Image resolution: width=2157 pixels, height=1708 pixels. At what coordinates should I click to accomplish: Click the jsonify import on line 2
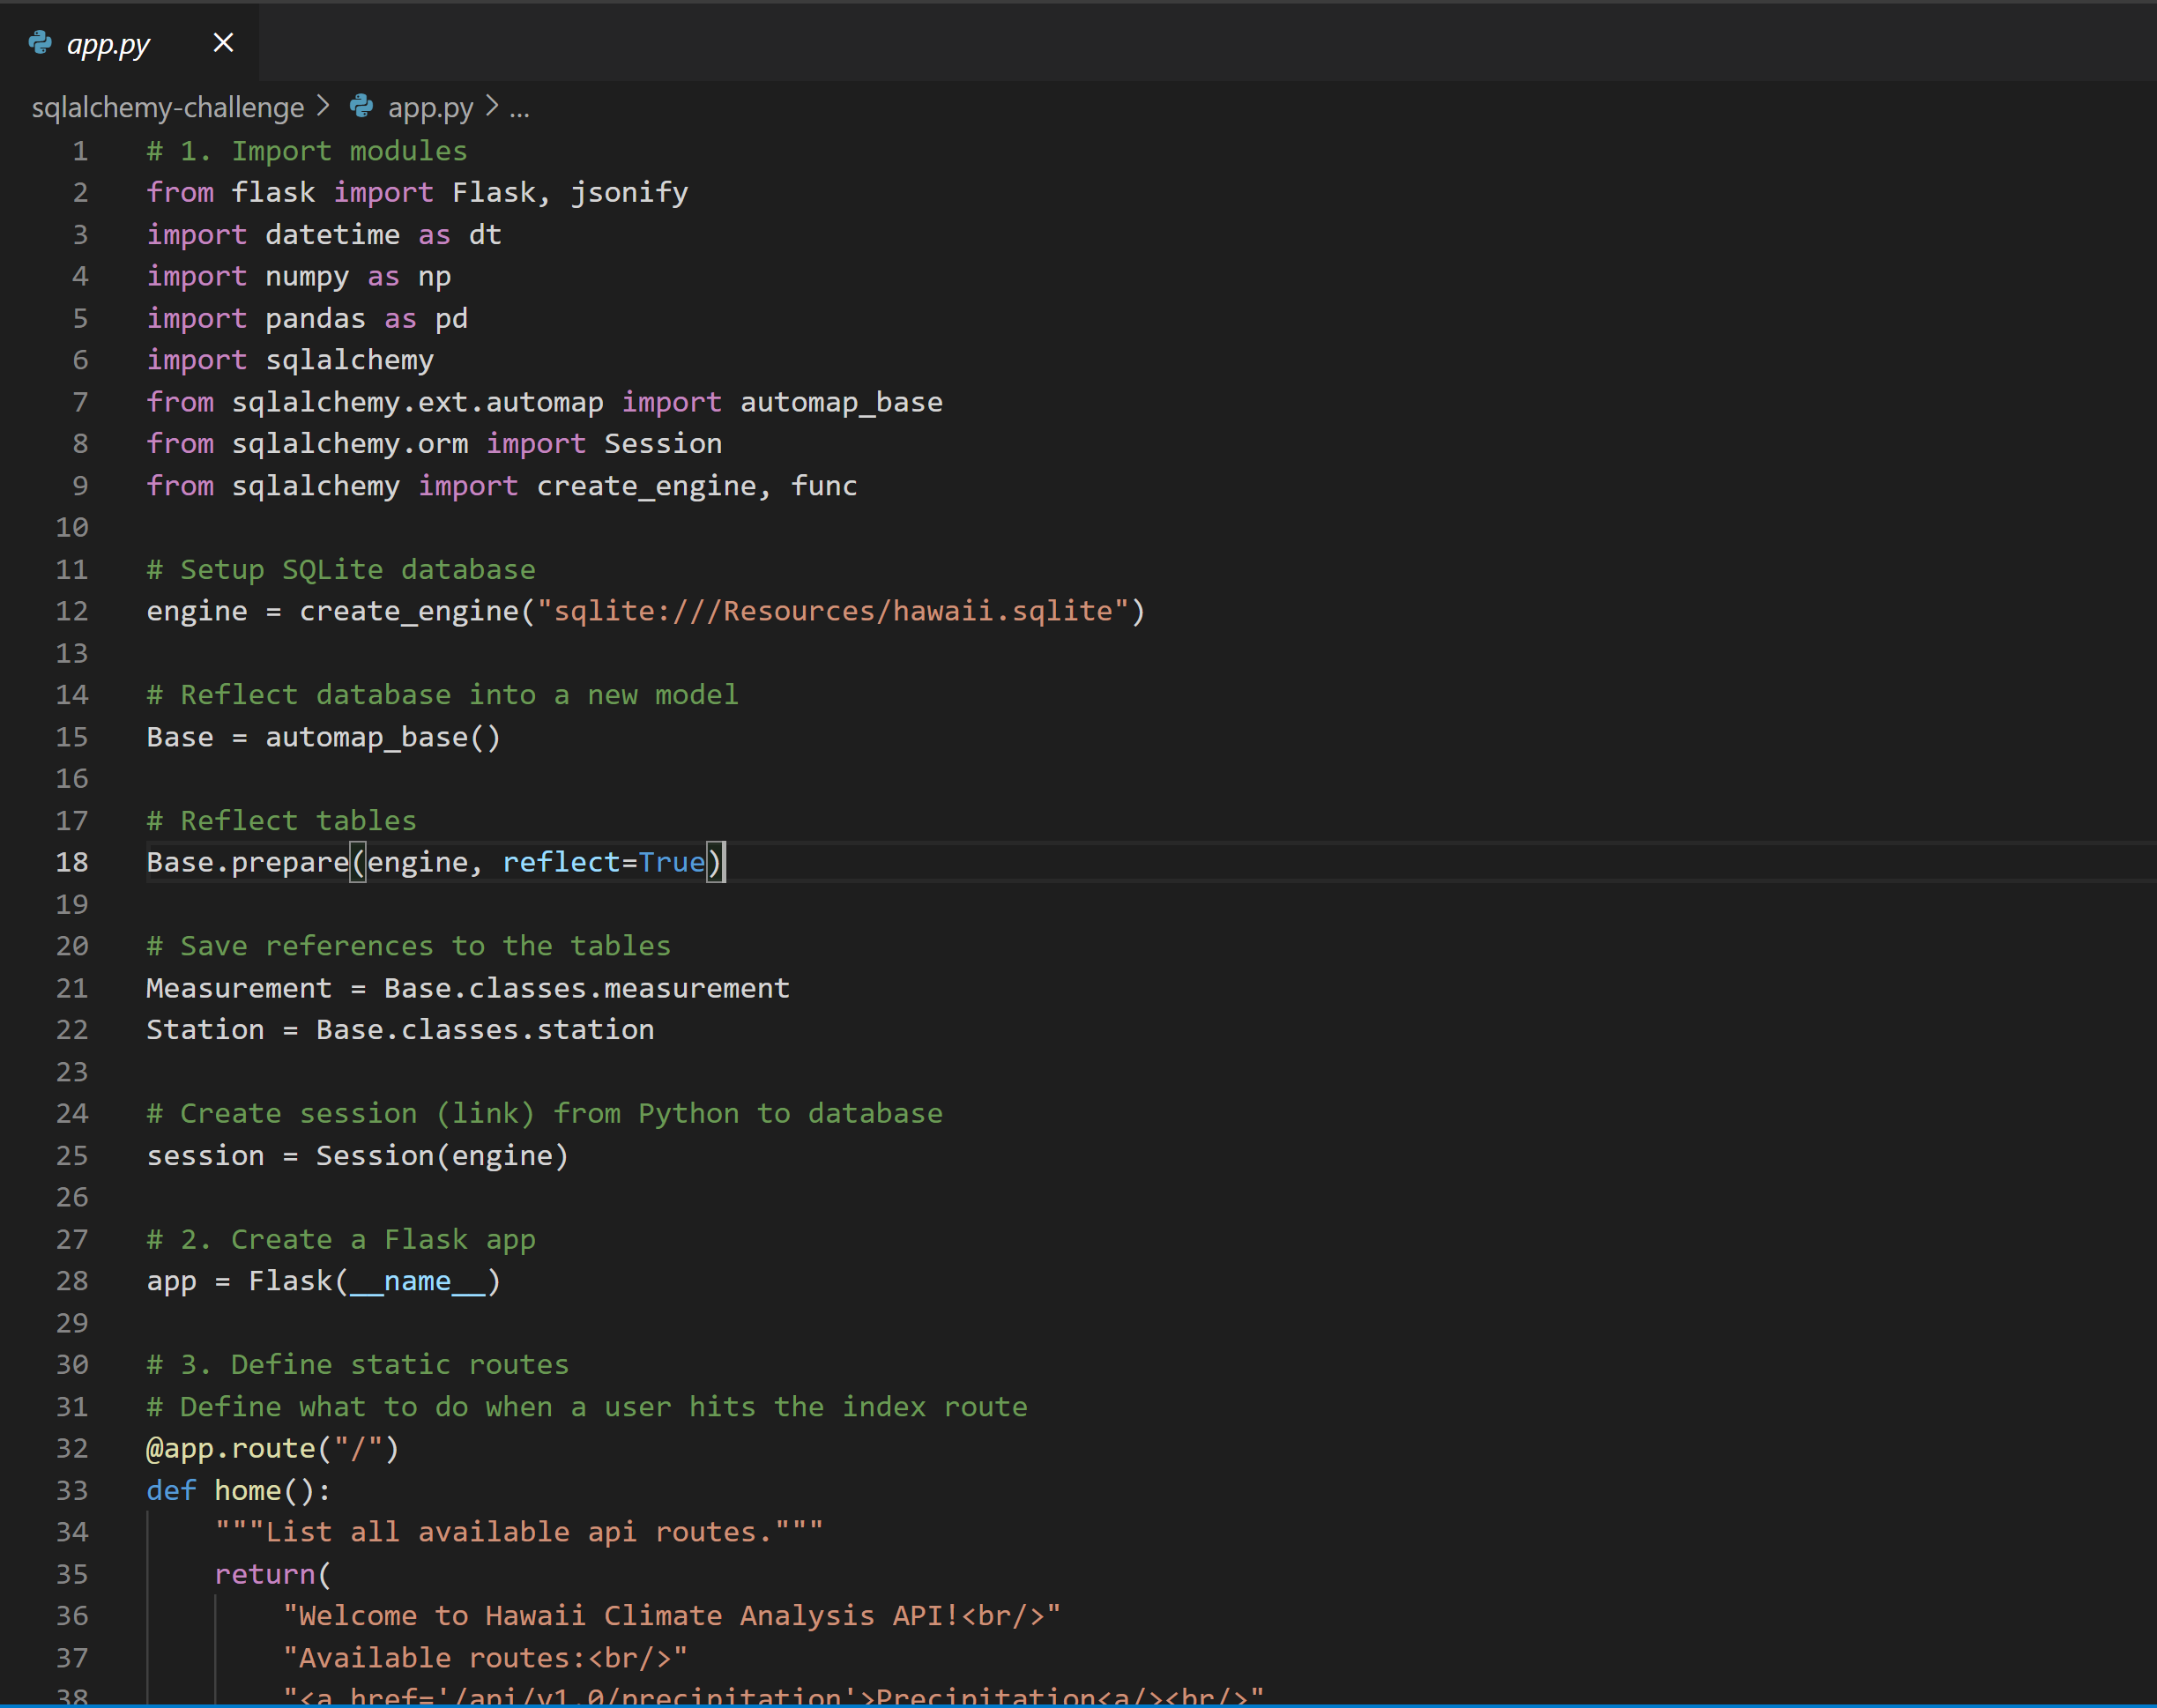pos(629,192)
